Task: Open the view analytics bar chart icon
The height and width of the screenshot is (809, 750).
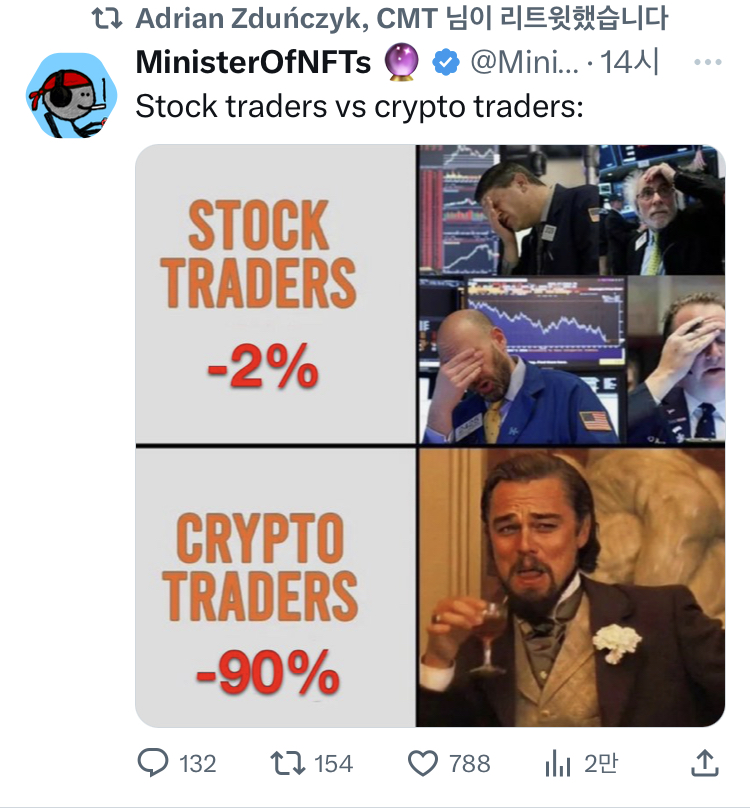Action: click(x=557, y=764)
